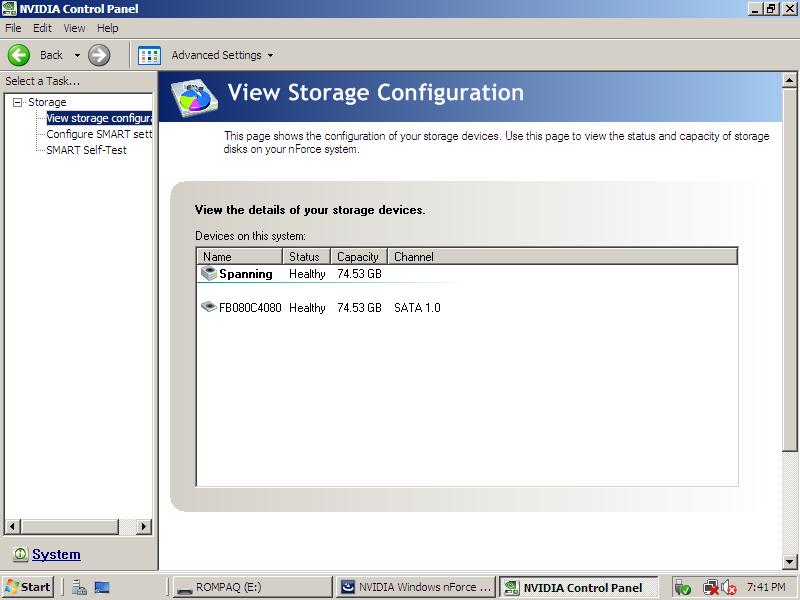Click the Start button label
800x600 pixels.
click(x=35, y=587)
